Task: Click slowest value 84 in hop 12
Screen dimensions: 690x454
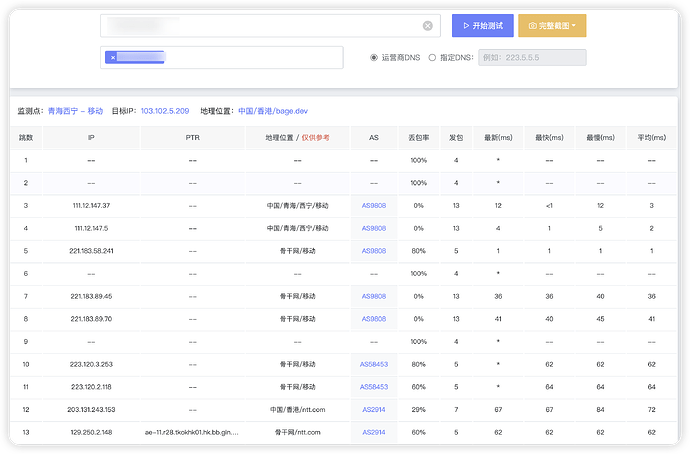Action: coord(600,410)
